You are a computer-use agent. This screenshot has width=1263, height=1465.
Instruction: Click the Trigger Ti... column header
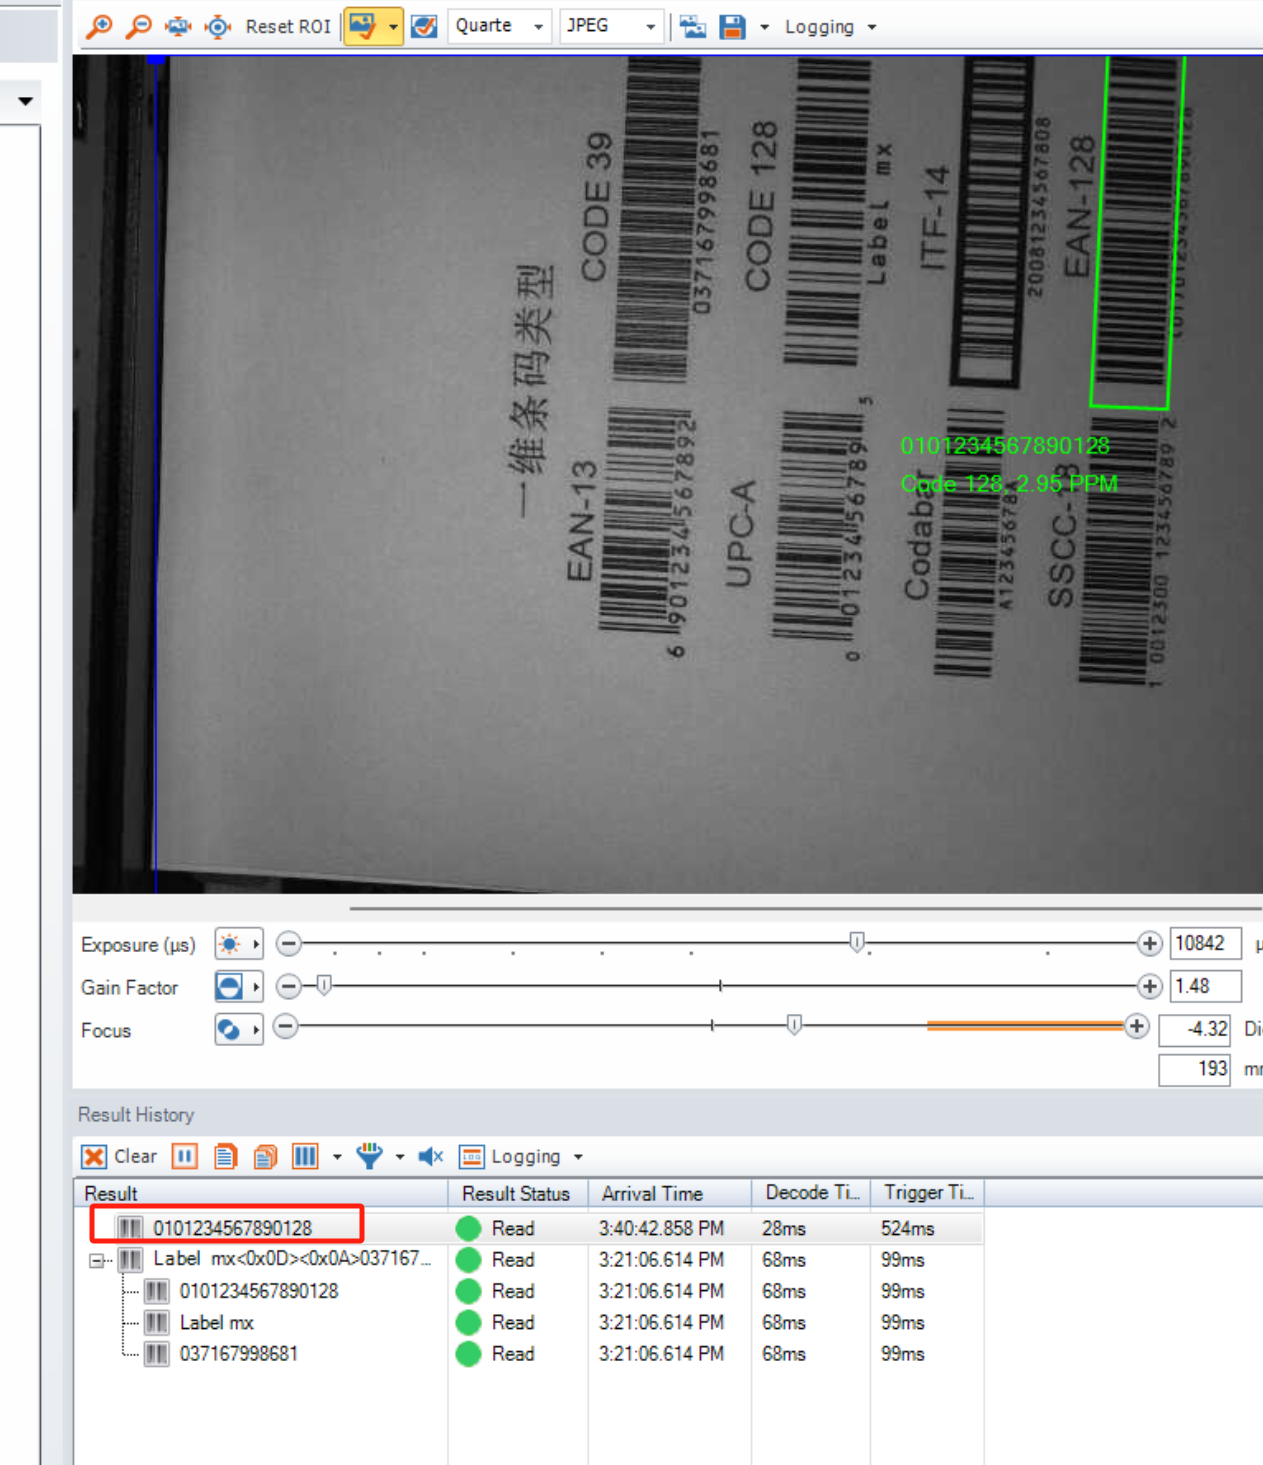pyautogui.click(x=927, y=1193)
